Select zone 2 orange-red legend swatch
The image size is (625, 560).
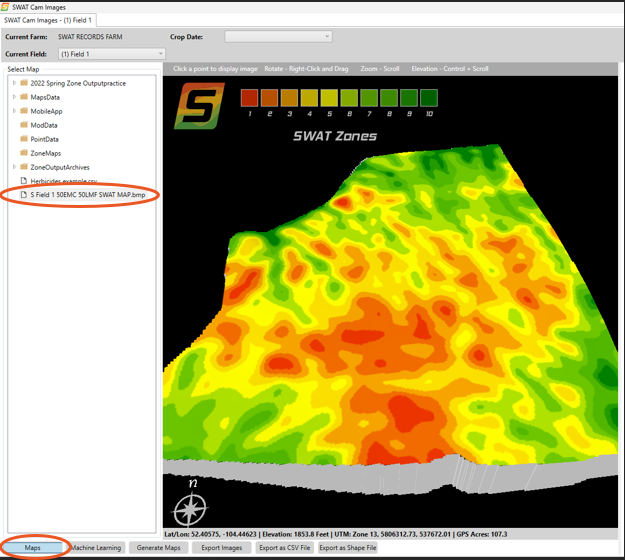click(x=269, y=98)
